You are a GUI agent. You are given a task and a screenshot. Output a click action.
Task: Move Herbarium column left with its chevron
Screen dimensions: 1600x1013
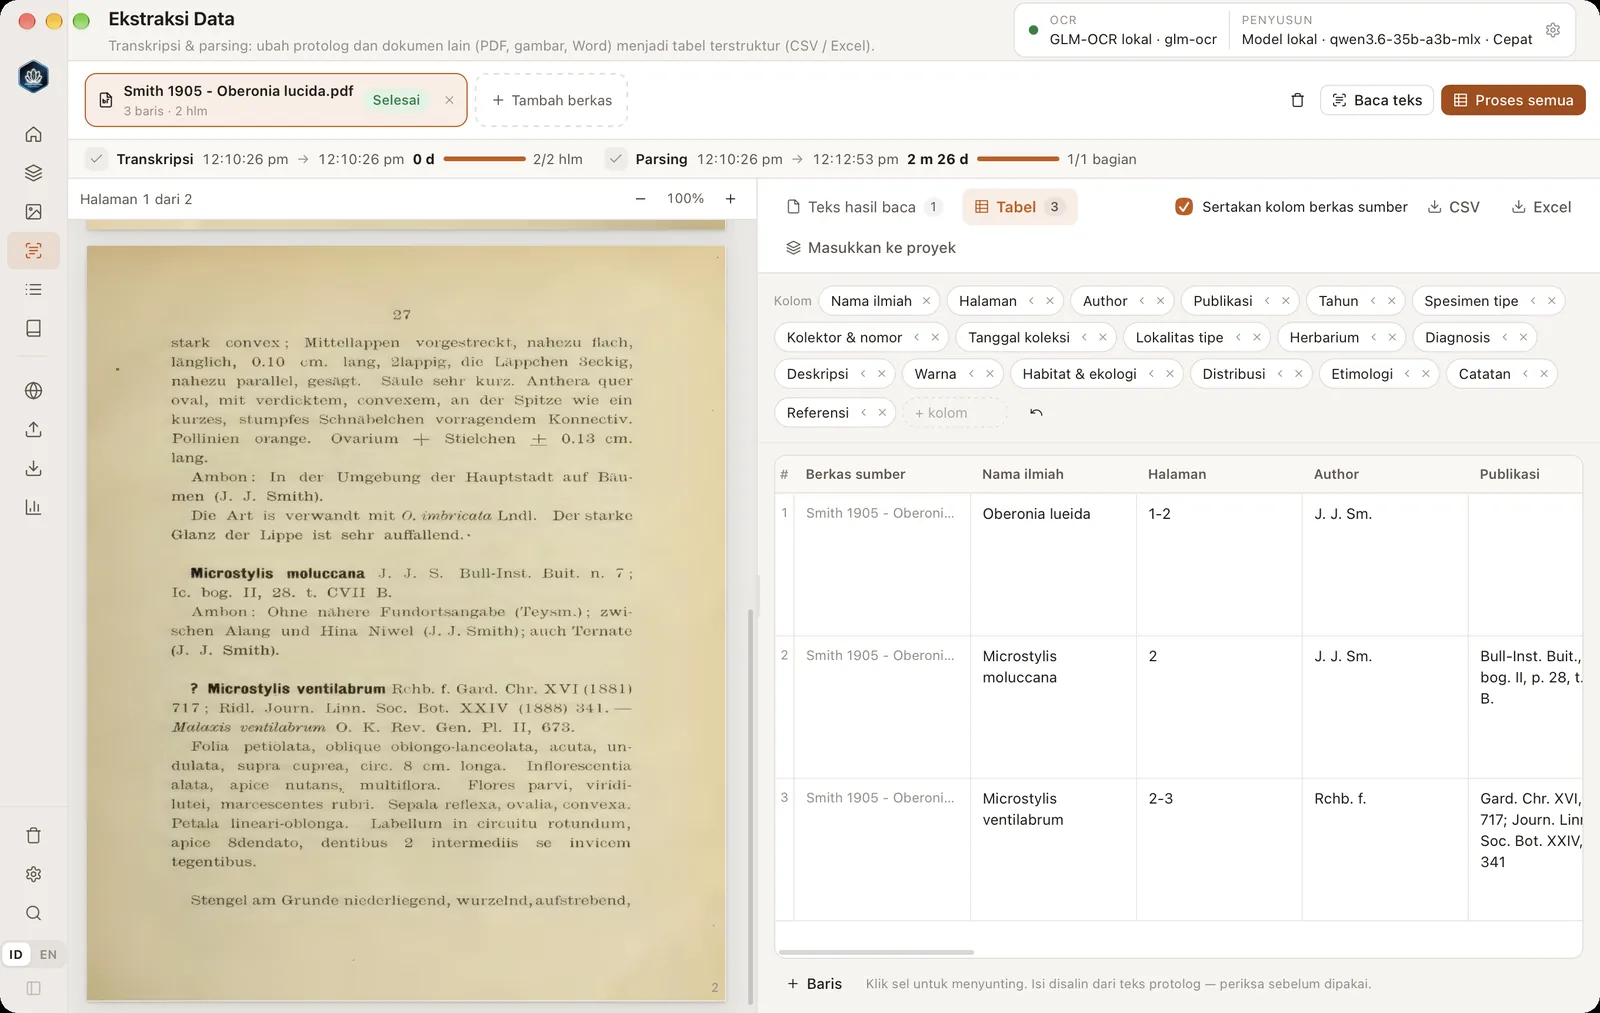pyautogui.click(x=1373, y=338)
